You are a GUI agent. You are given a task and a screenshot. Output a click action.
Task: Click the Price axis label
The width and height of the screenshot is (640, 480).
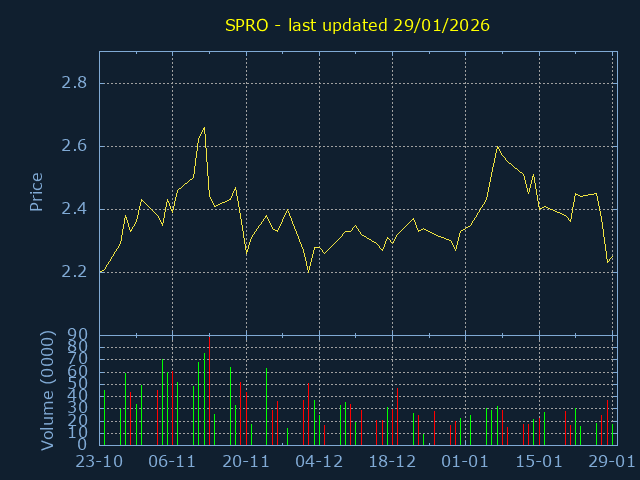37,192
